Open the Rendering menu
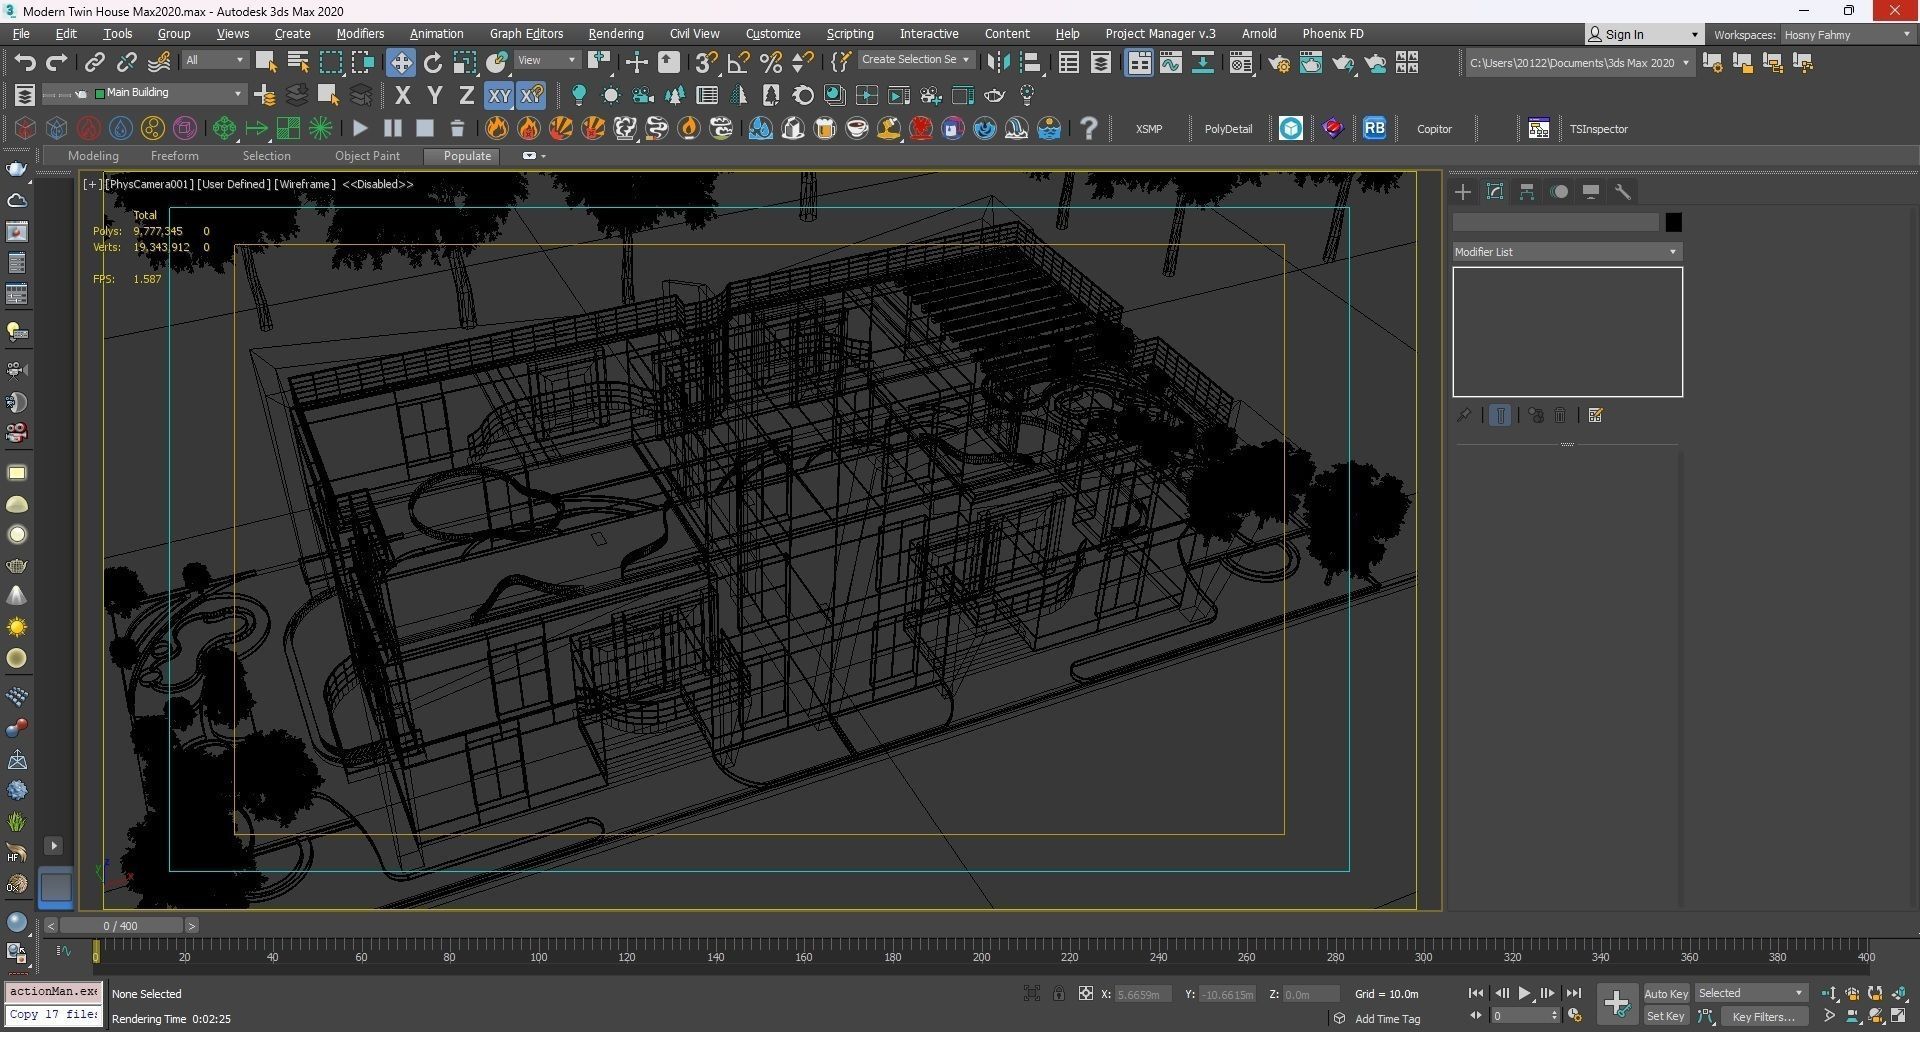The height and width of the screenshot is (1040, 1920). click(615, 34)
